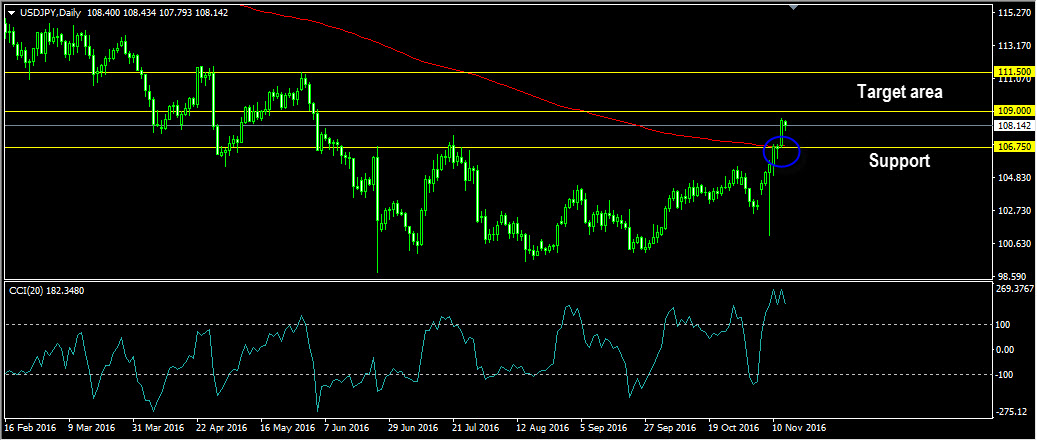Click the 16 May 2016 date label
Screen dimensions: 1037x441
click(288, 428)
